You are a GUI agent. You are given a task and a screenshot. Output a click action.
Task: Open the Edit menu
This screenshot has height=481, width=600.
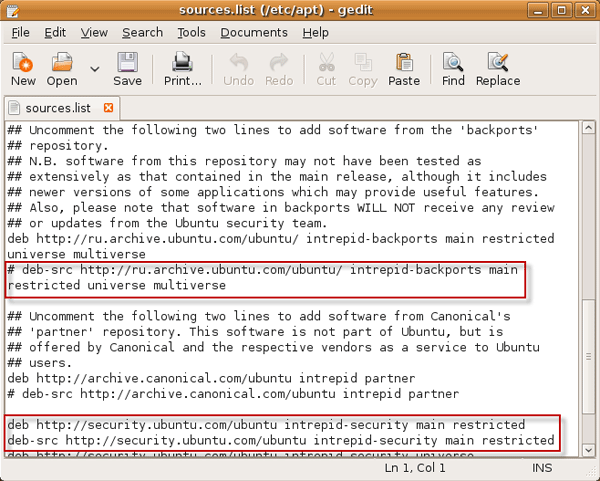55,32
